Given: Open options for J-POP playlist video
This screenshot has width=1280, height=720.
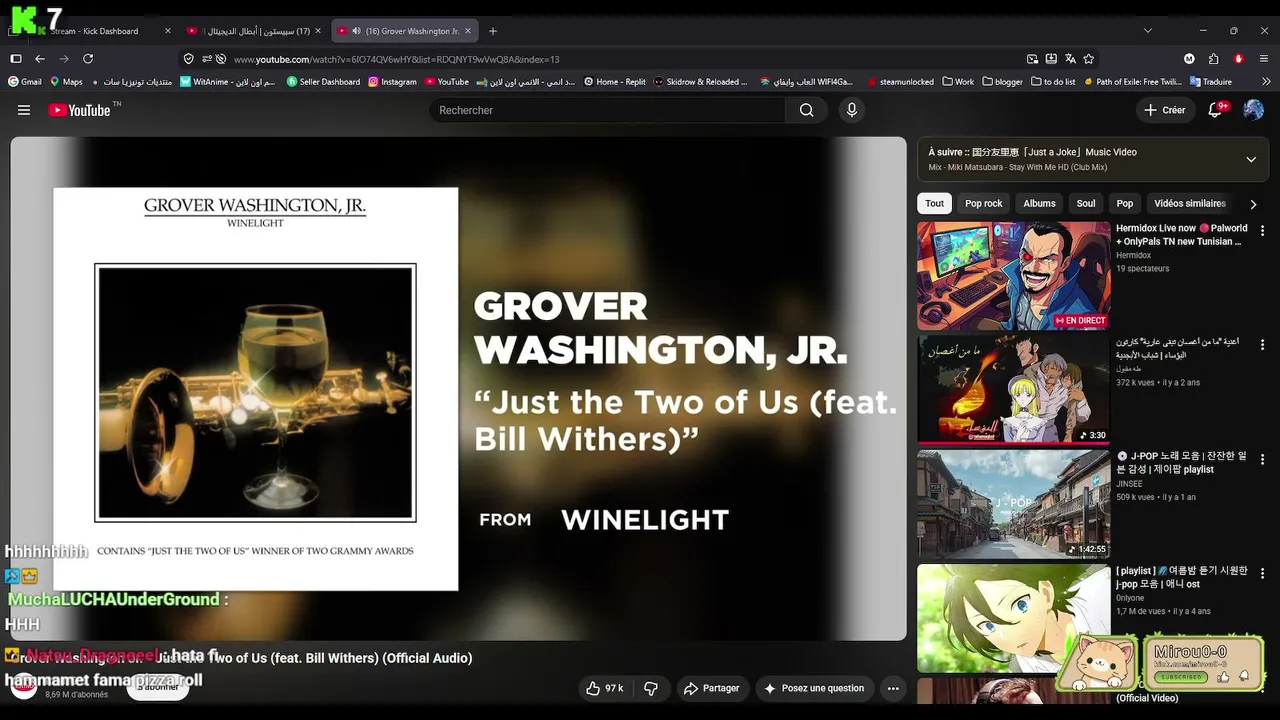Looking at the screenshot, I should (x=1262, y=459).
